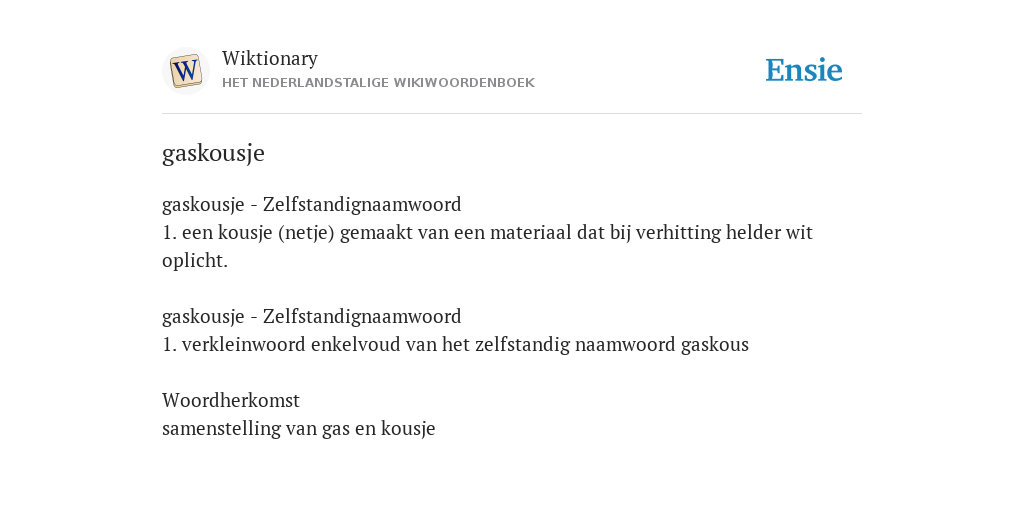This screenshot has width=1024, height=512.
Task: Click the gaskousje headword heading
Action: coord(213,153)
